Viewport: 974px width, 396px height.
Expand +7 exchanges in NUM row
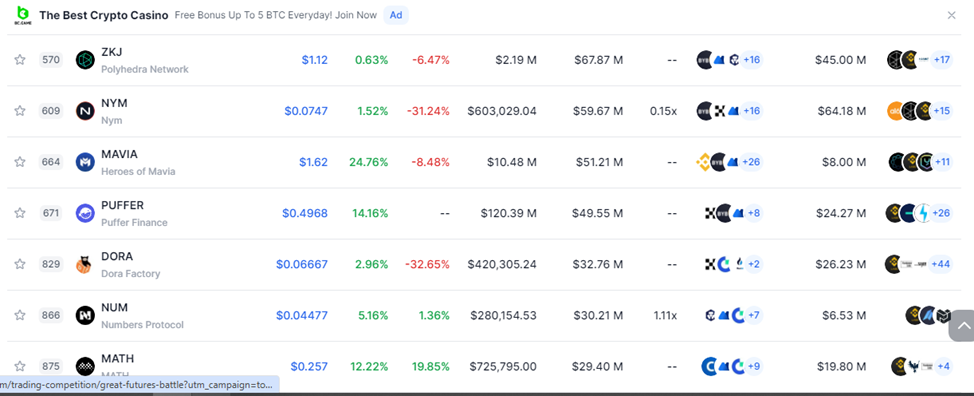pyautogui.click(x=754, y=315)
